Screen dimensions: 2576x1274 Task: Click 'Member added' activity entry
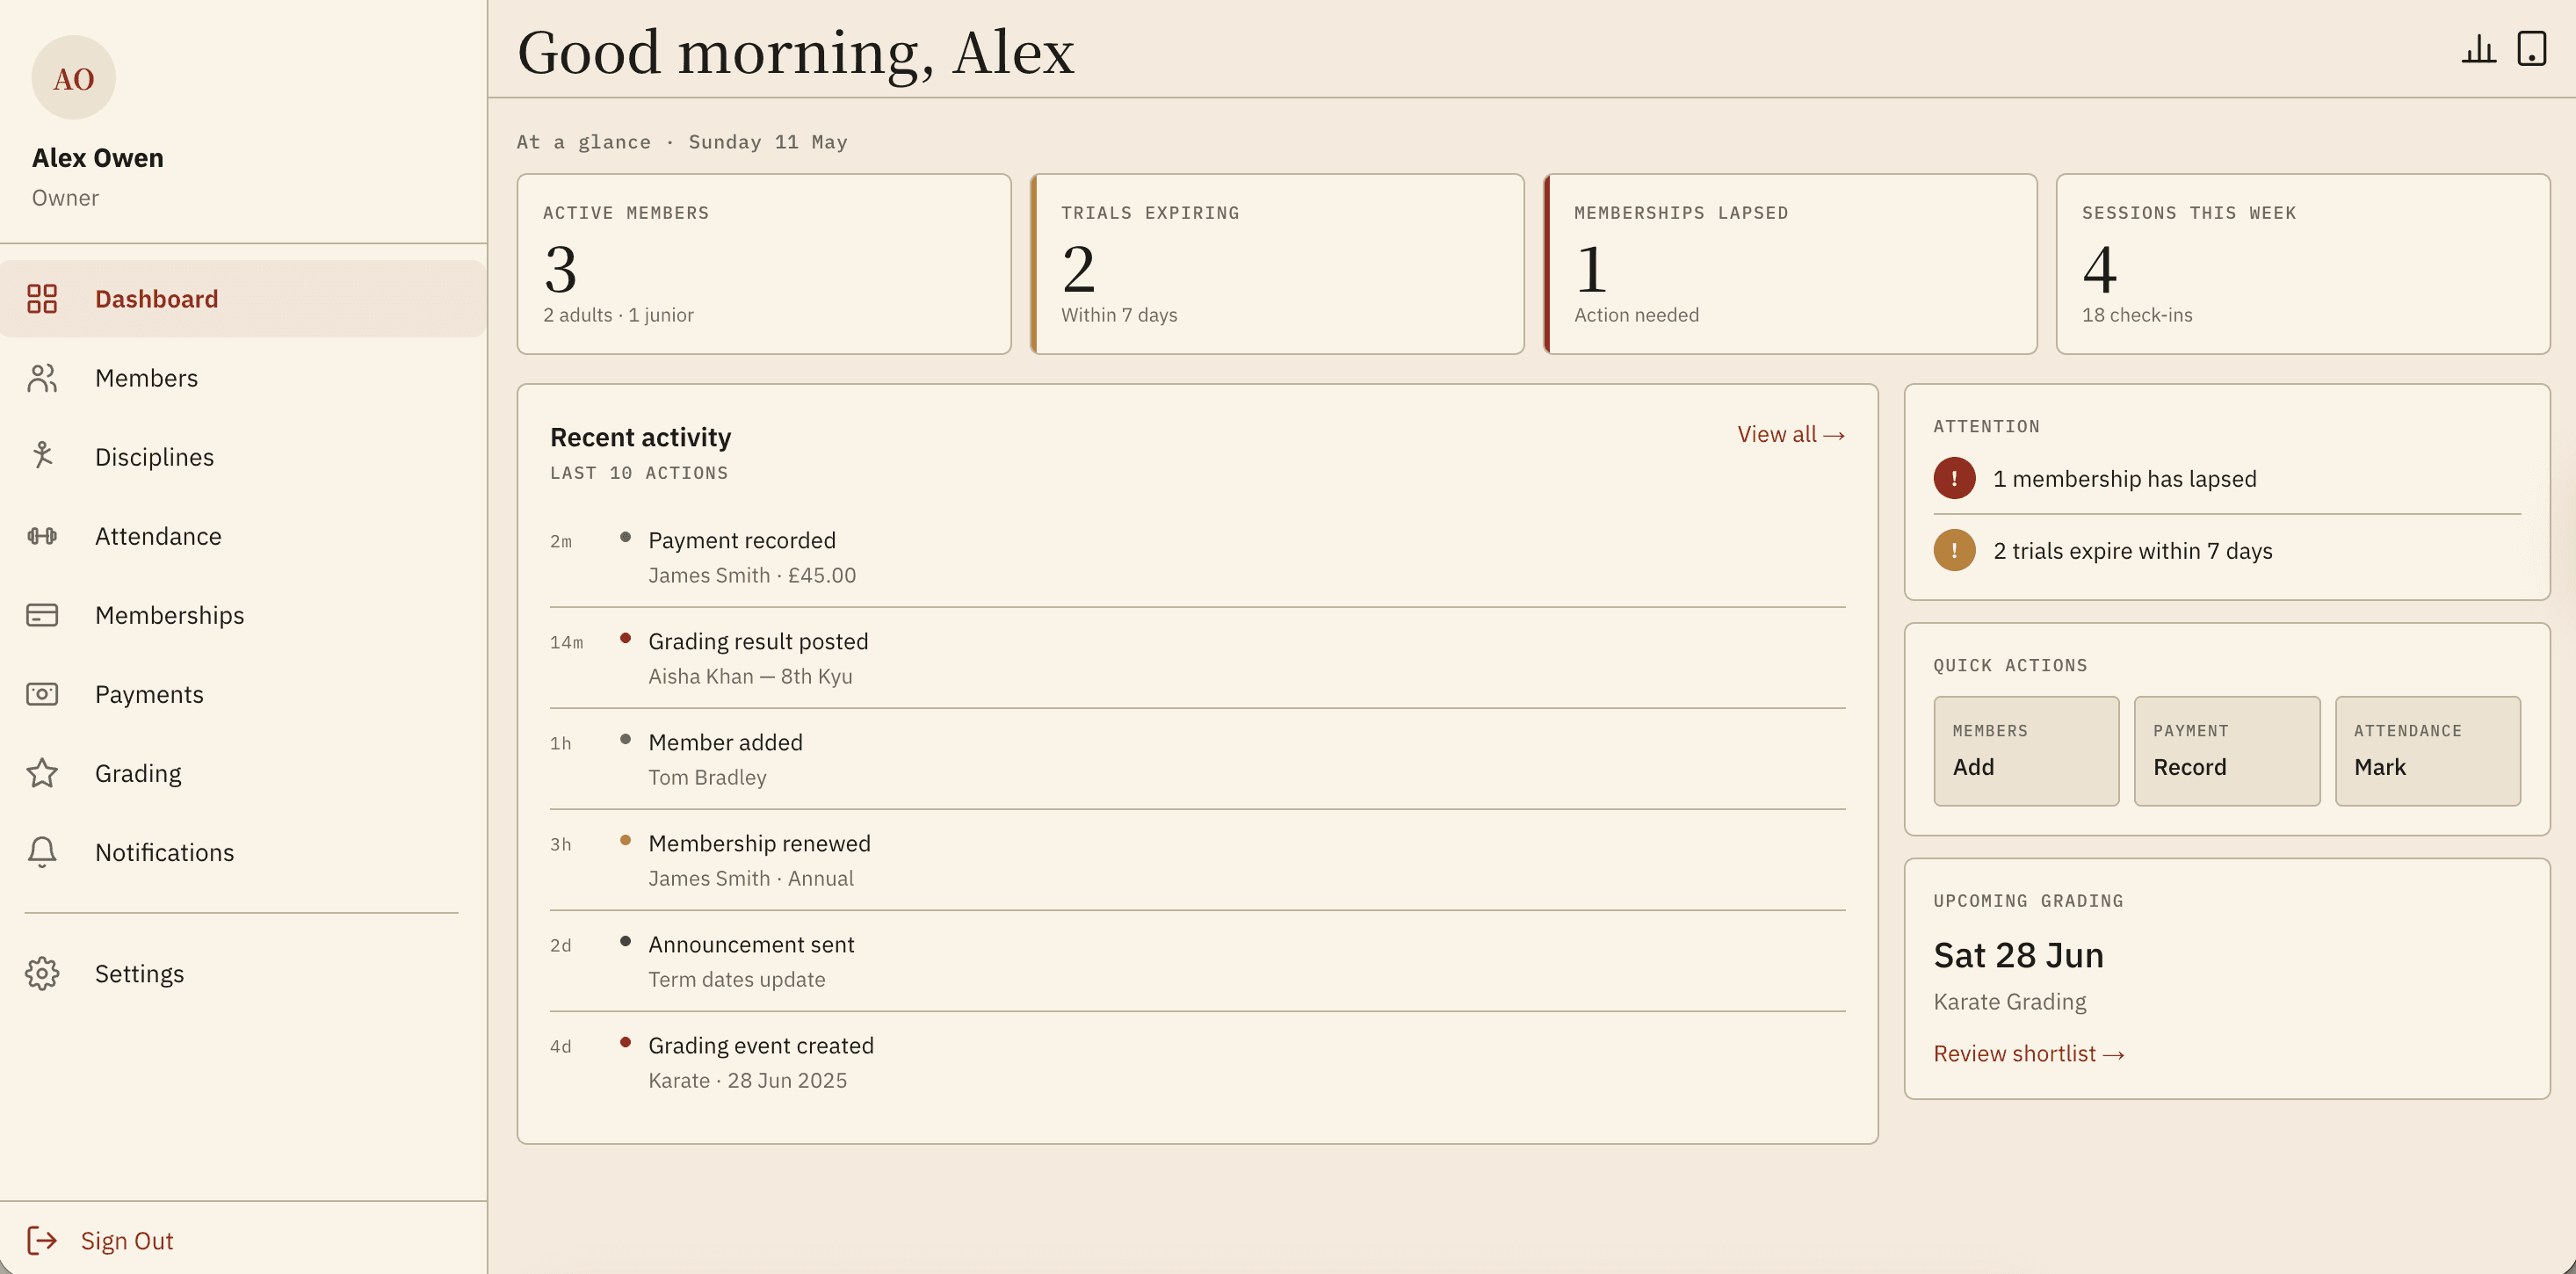click(x=1197, y=759)
